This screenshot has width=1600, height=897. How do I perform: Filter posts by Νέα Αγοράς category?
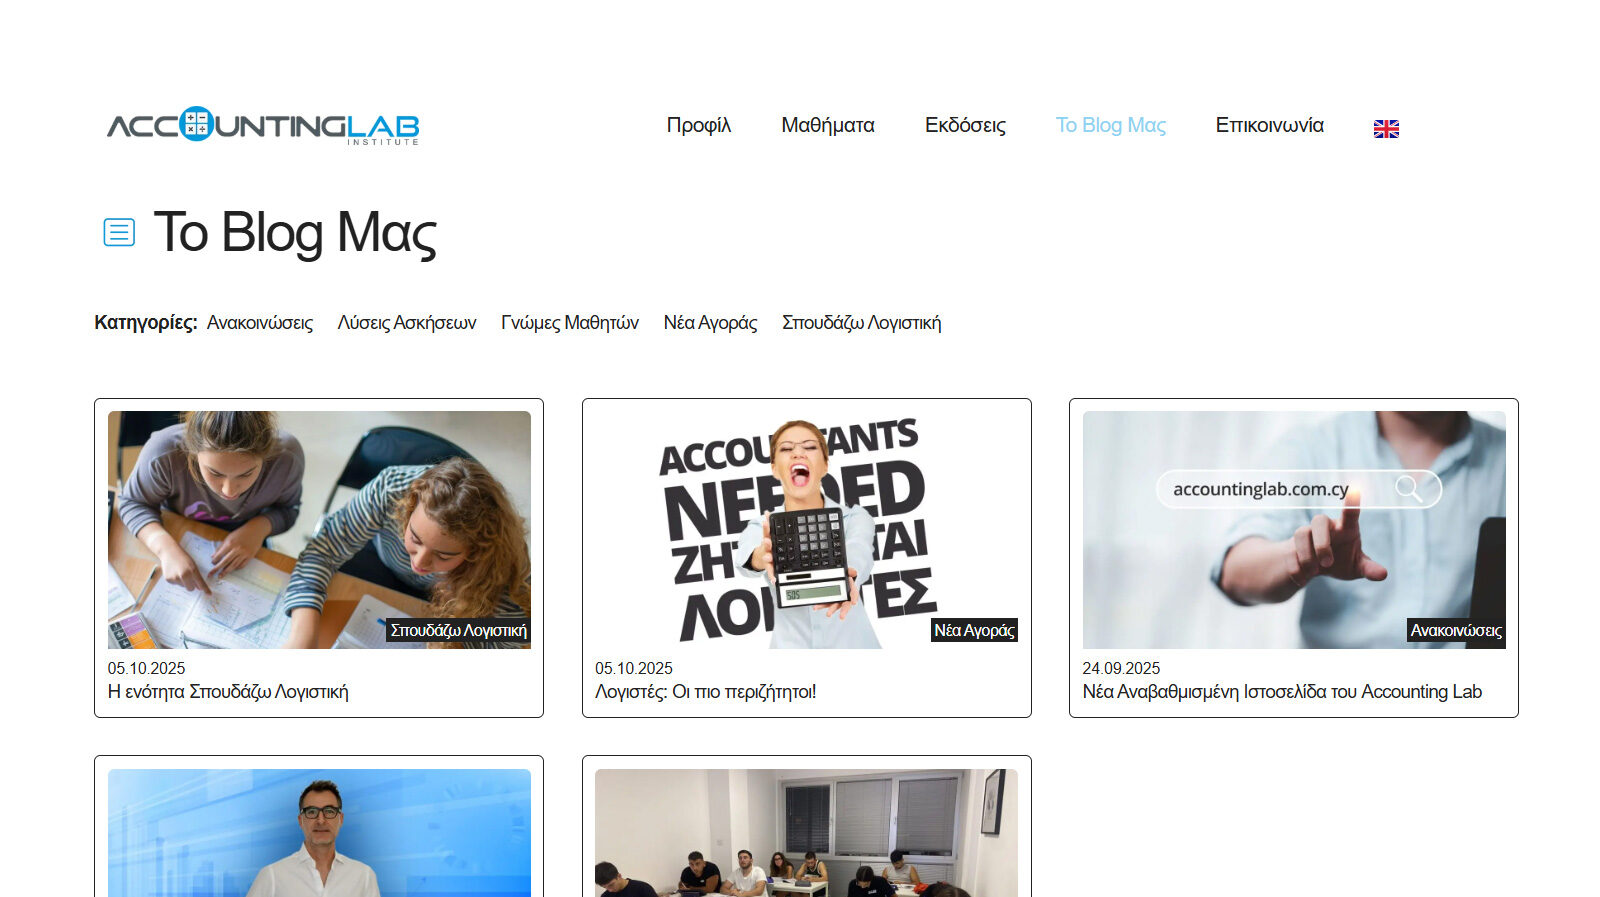click(711, 323)
